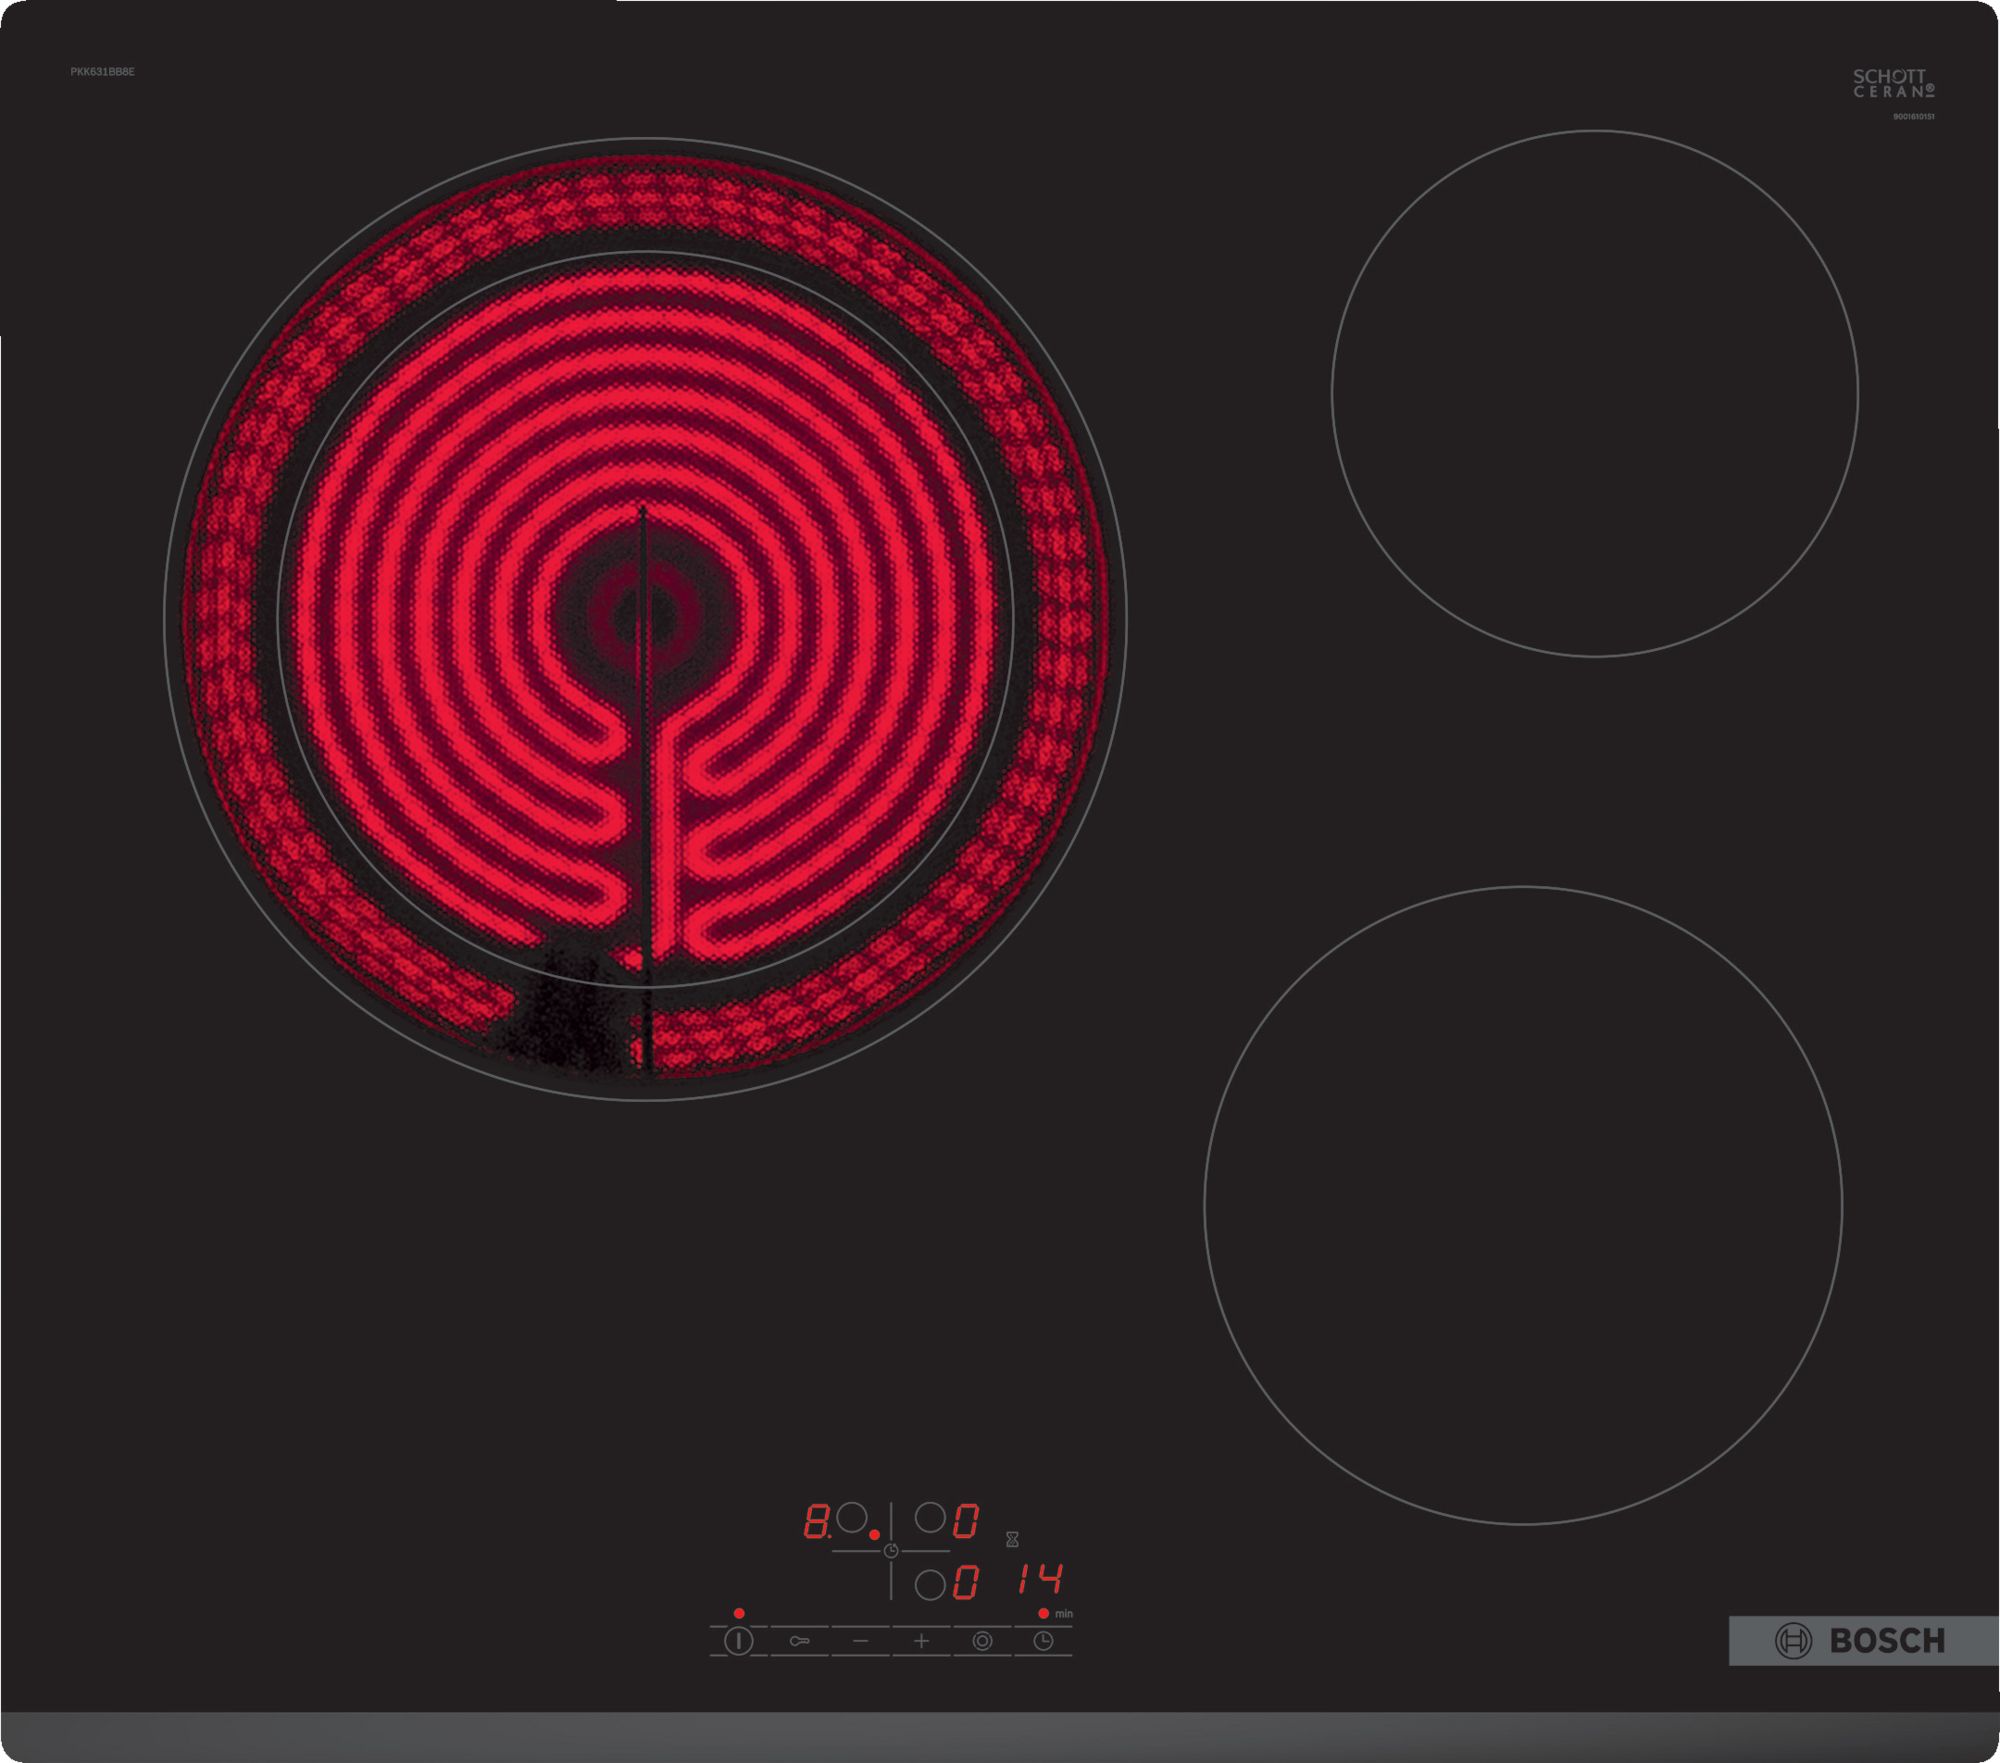Tap the 14 minute timer display
The width and height of the screenshot is (2000, 1763).
(1040, 1580)
